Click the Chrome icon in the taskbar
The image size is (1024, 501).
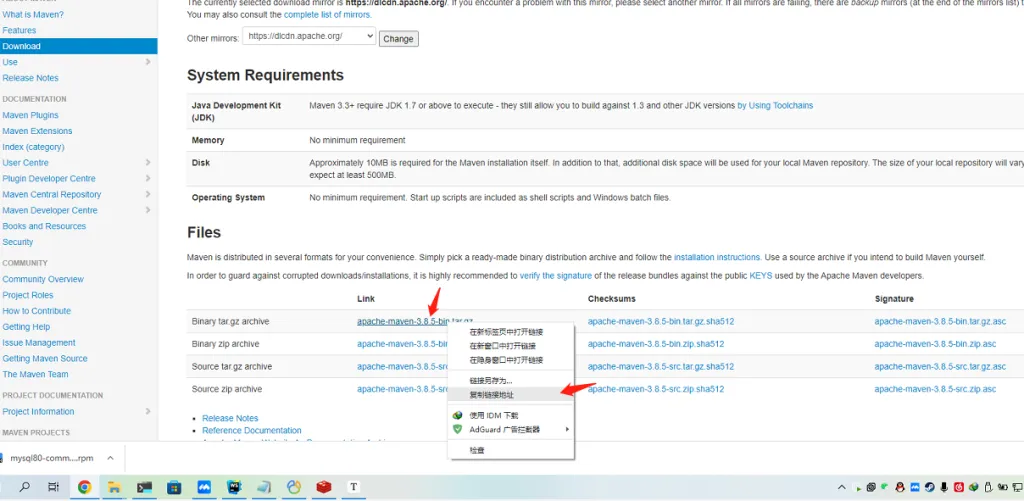[85, 487]
